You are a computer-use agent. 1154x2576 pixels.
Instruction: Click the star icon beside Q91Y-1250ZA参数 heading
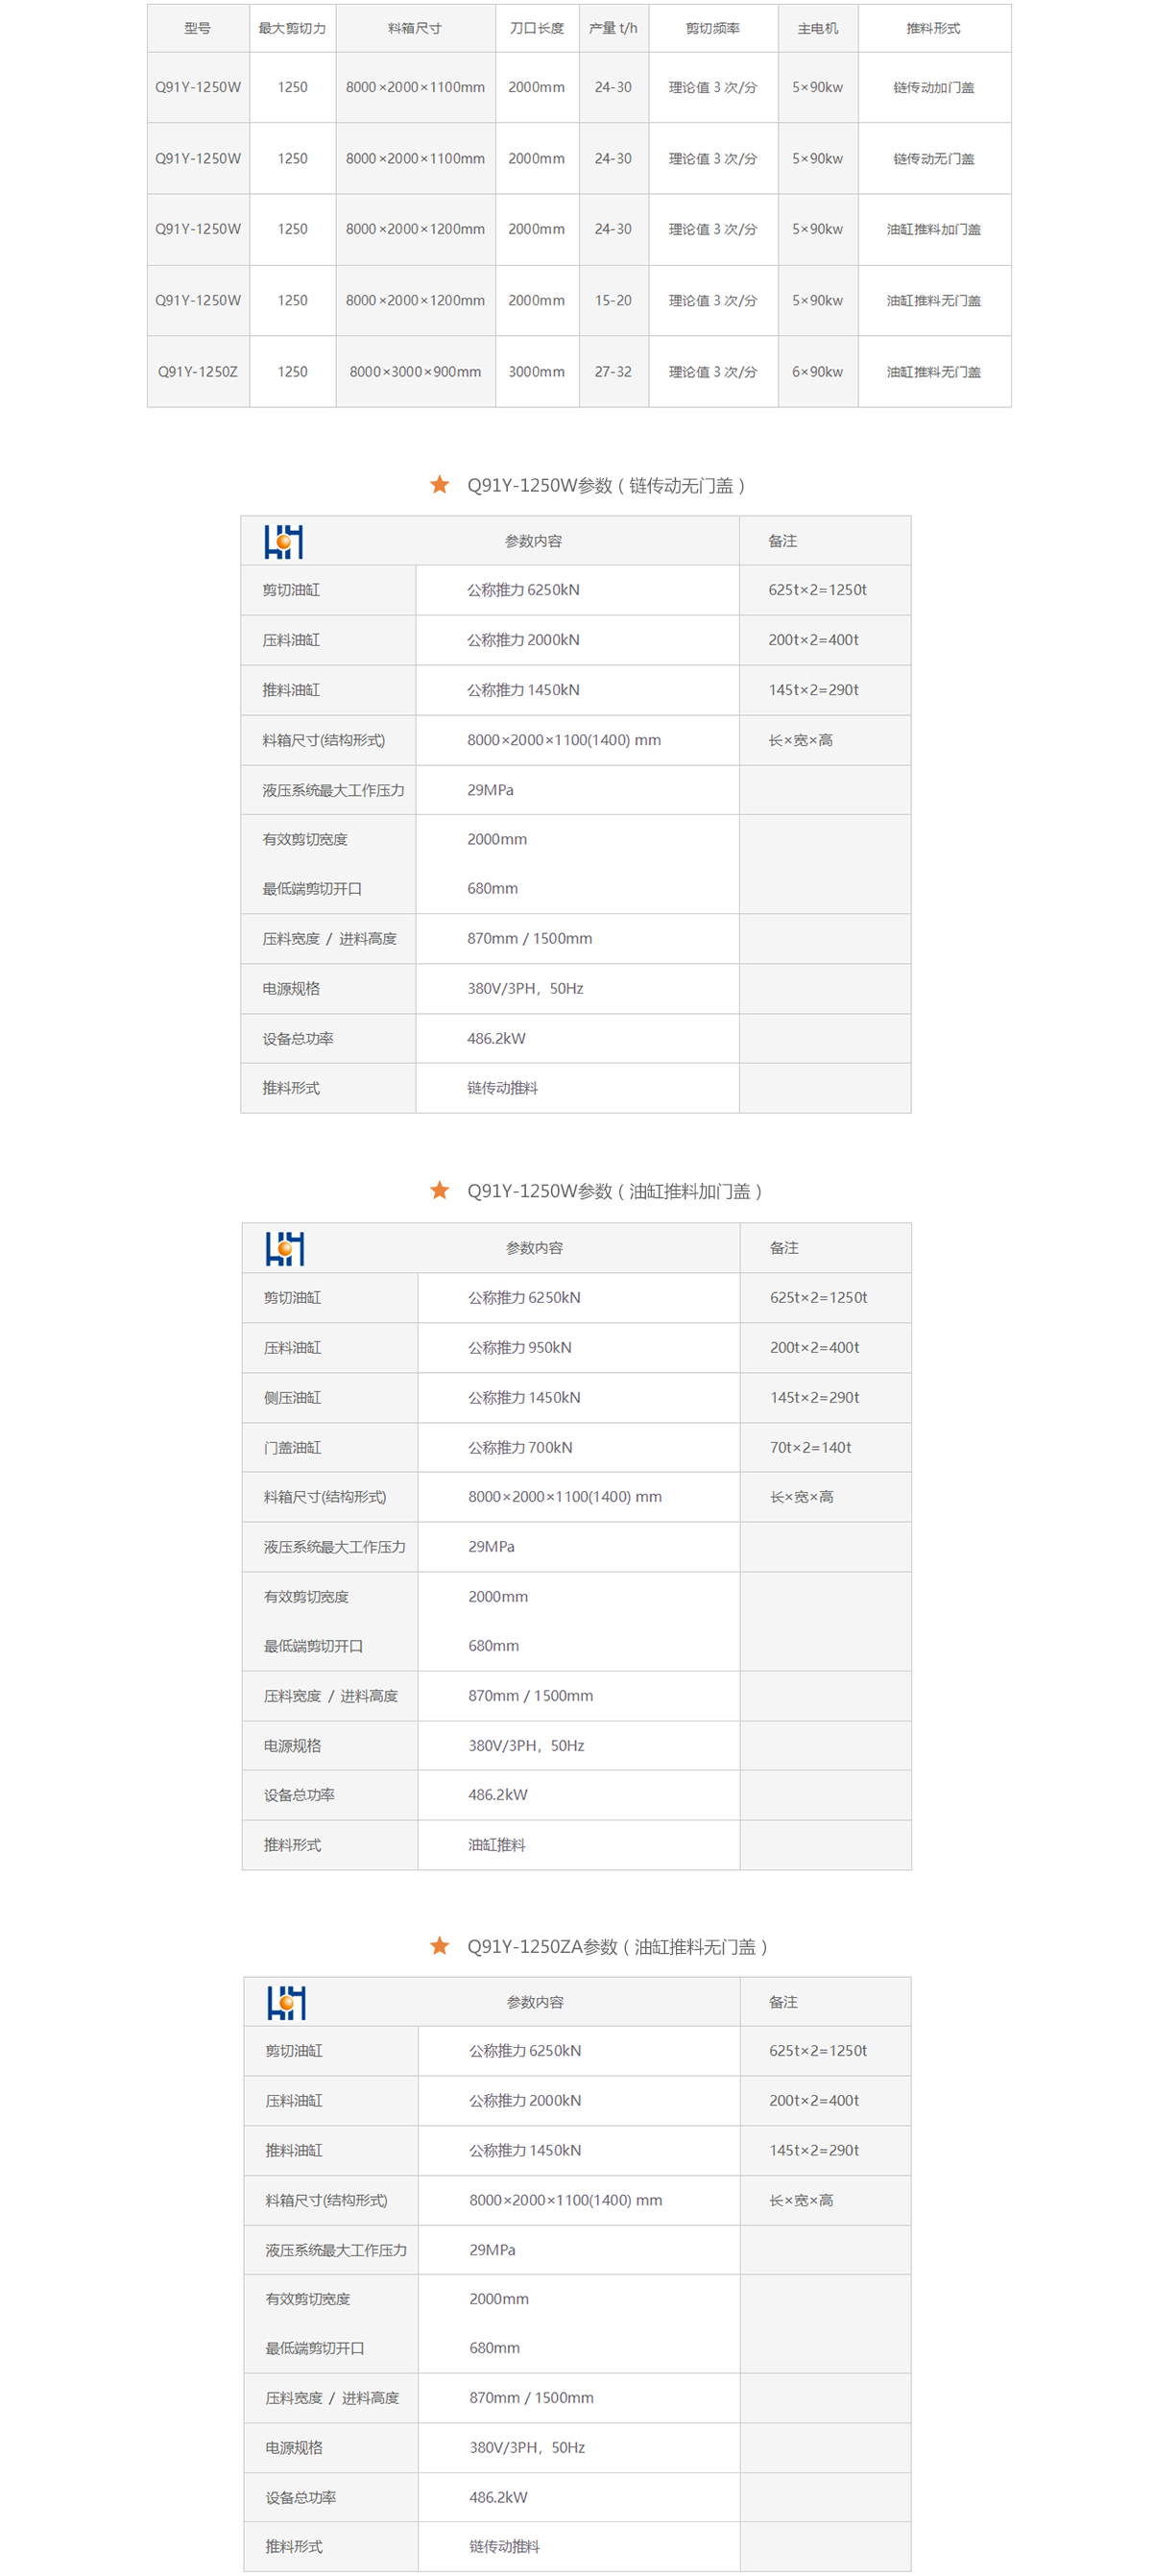click(x=439, y=1946)
